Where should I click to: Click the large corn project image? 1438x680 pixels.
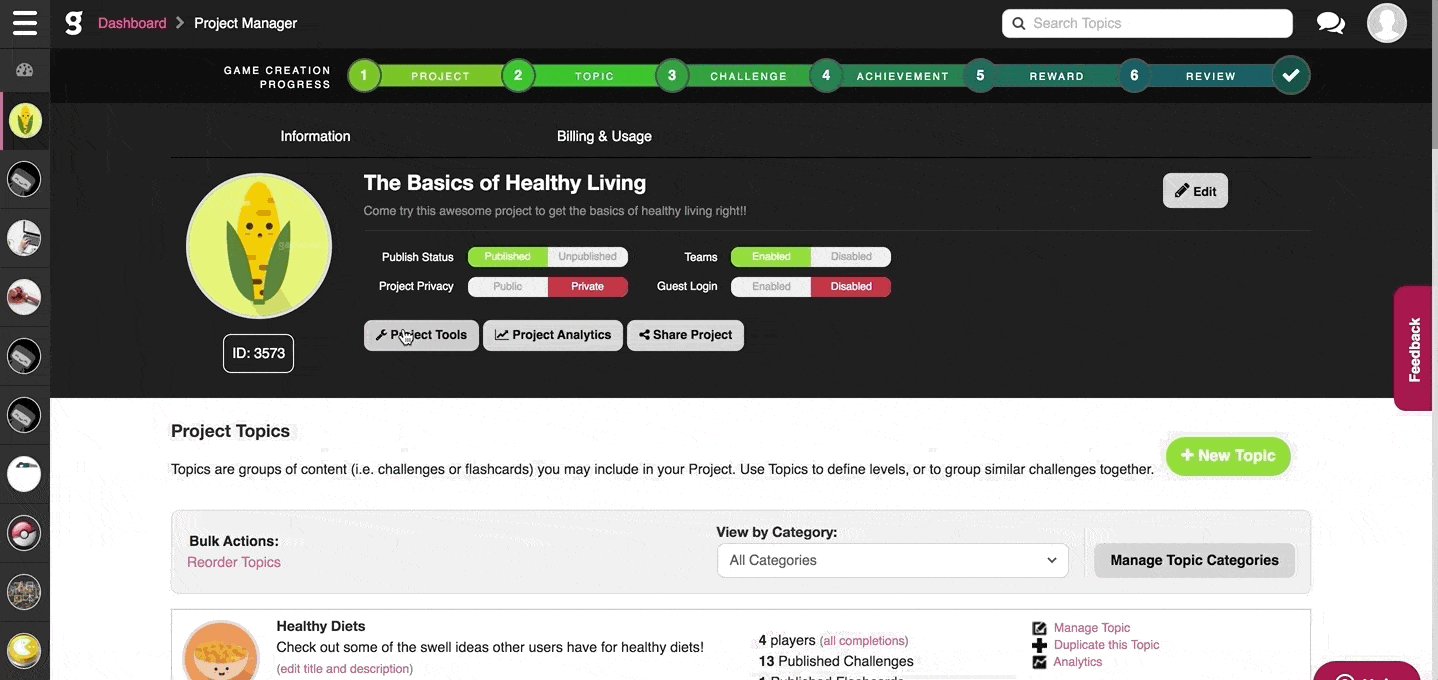click(259, 246)
